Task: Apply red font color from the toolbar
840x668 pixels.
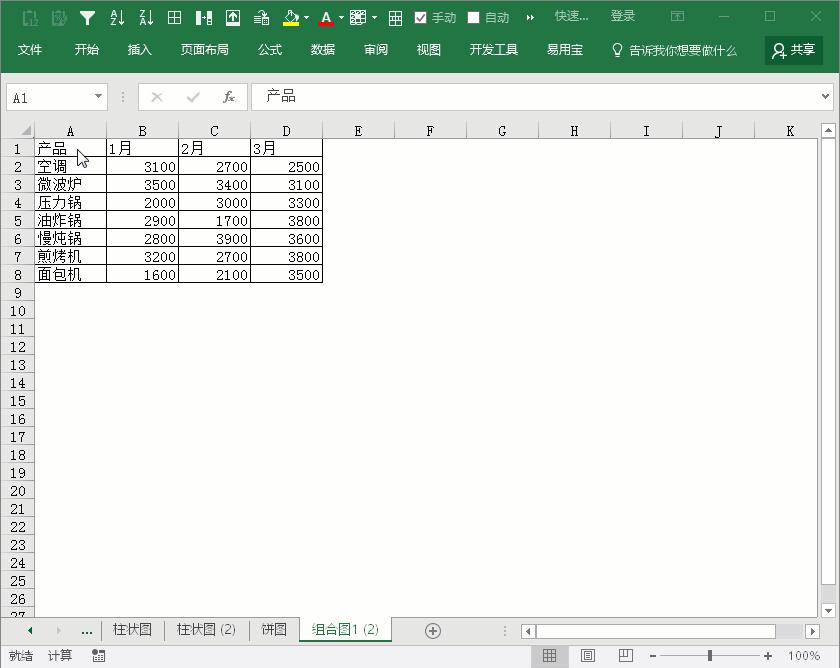Action: tap(326, 16)
